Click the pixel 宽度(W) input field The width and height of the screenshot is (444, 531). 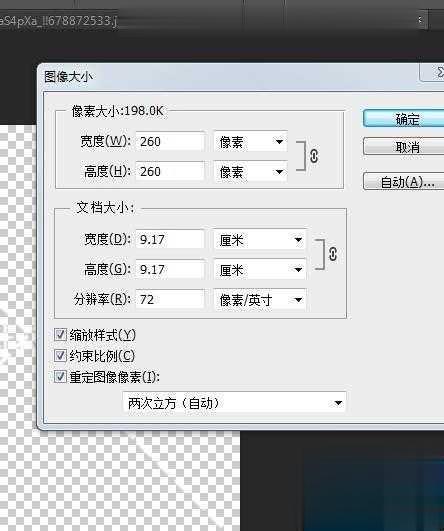pyautogui.click(x=170, y=142)
